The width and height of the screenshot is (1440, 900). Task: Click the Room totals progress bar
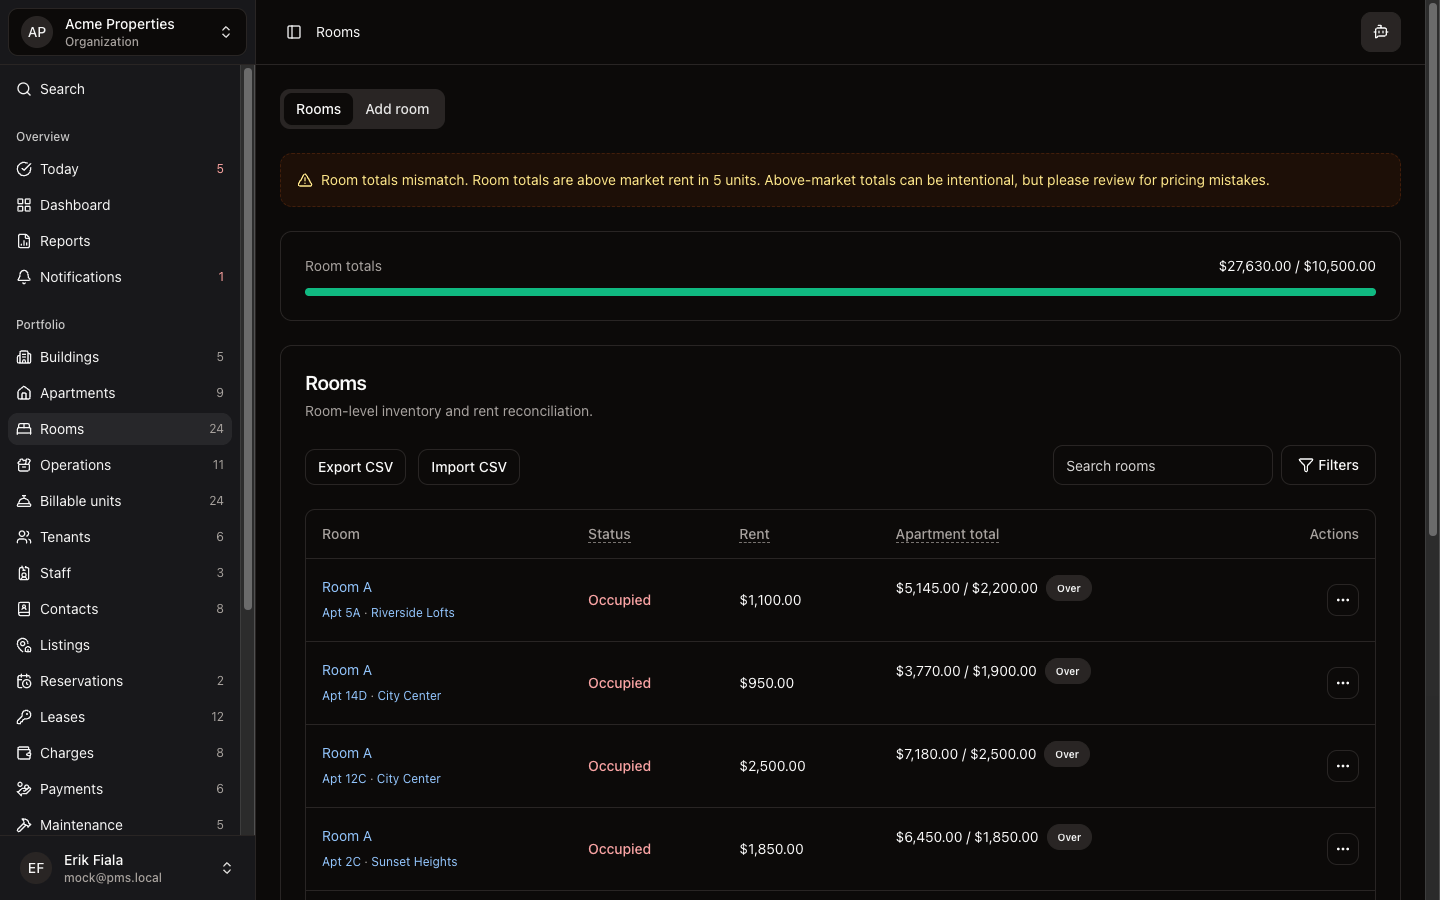840,292
